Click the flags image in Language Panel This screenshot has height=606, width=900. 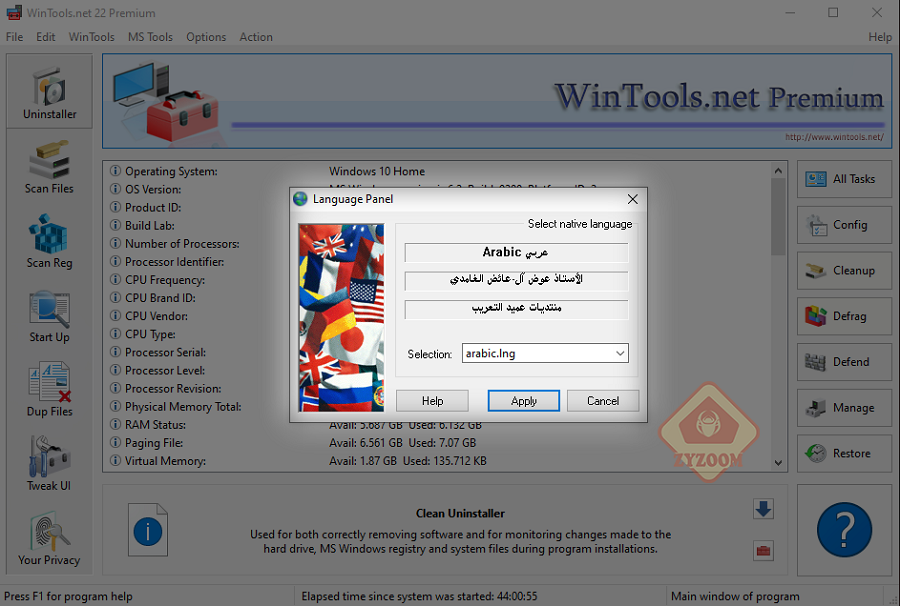[341, 318]
